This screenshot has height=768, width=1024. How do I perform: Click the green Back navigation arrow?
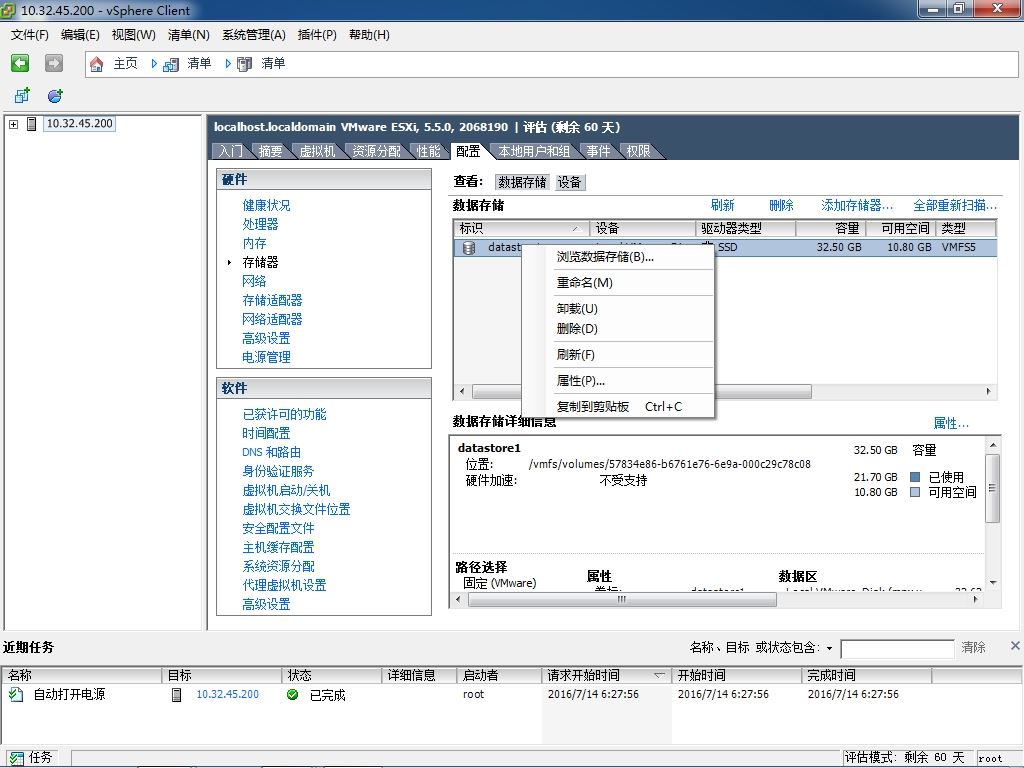coord(20,63)
